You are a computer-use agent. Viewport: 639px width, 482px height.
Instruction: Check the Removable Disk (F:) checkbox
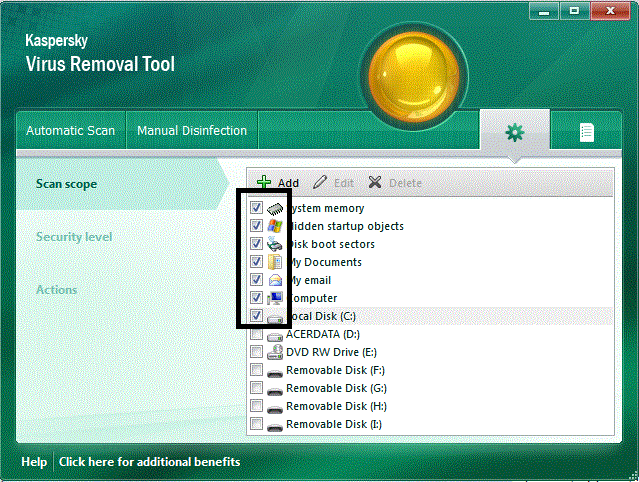(x=256, y=370)
